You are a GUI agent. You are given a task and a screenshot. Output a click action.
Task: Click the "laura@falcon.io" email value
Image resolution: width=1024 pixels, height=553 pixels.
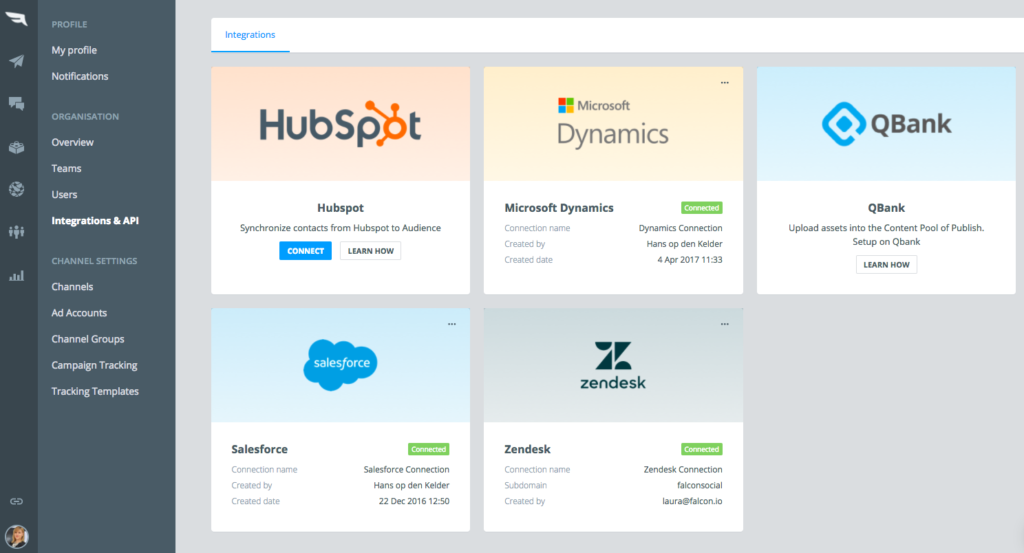[x=692, y=501]
